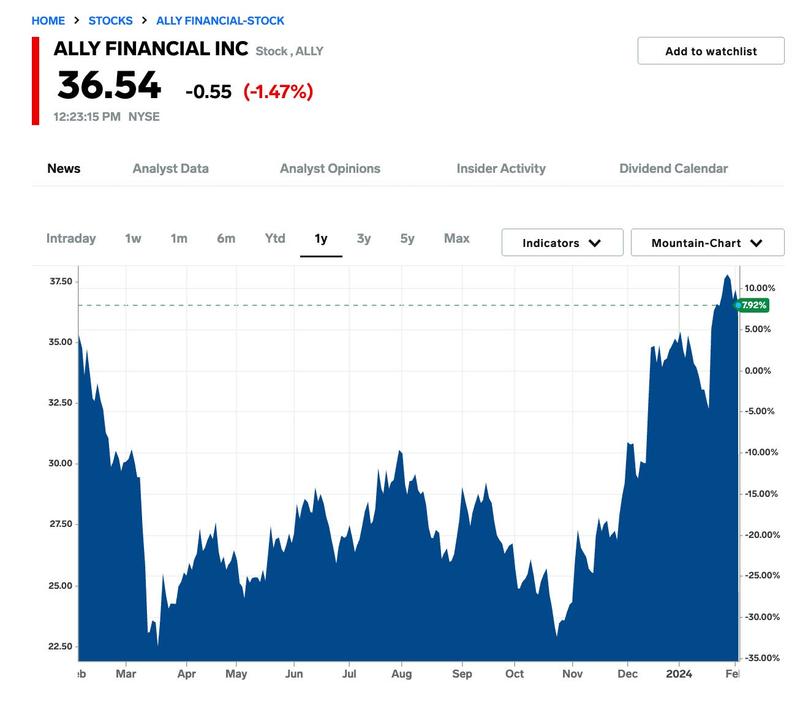Open Analyst Data tab
This screenshot has width=800, height=701.
(170, 168)
